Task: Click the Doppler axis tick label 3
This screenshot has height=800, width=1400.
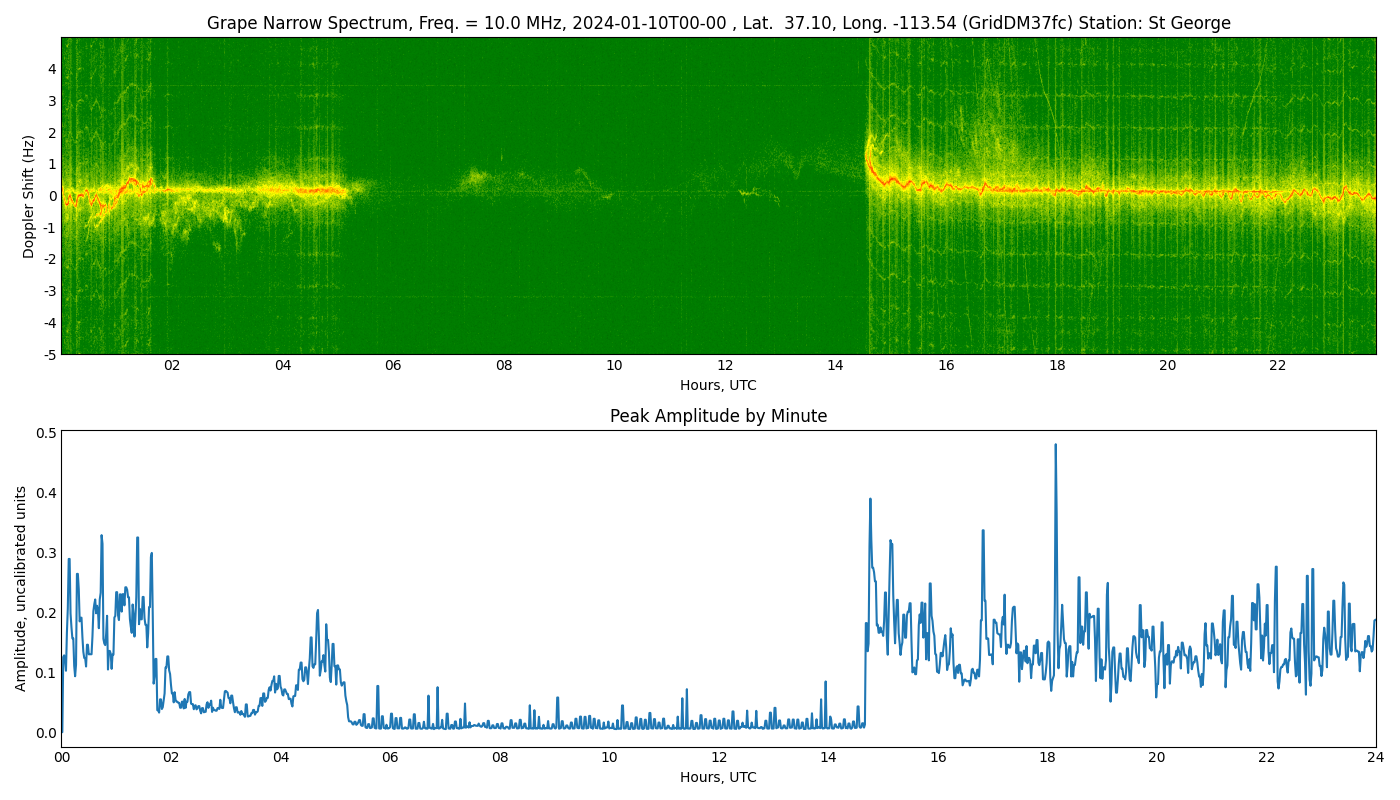Action: click(x=50, y=101)
